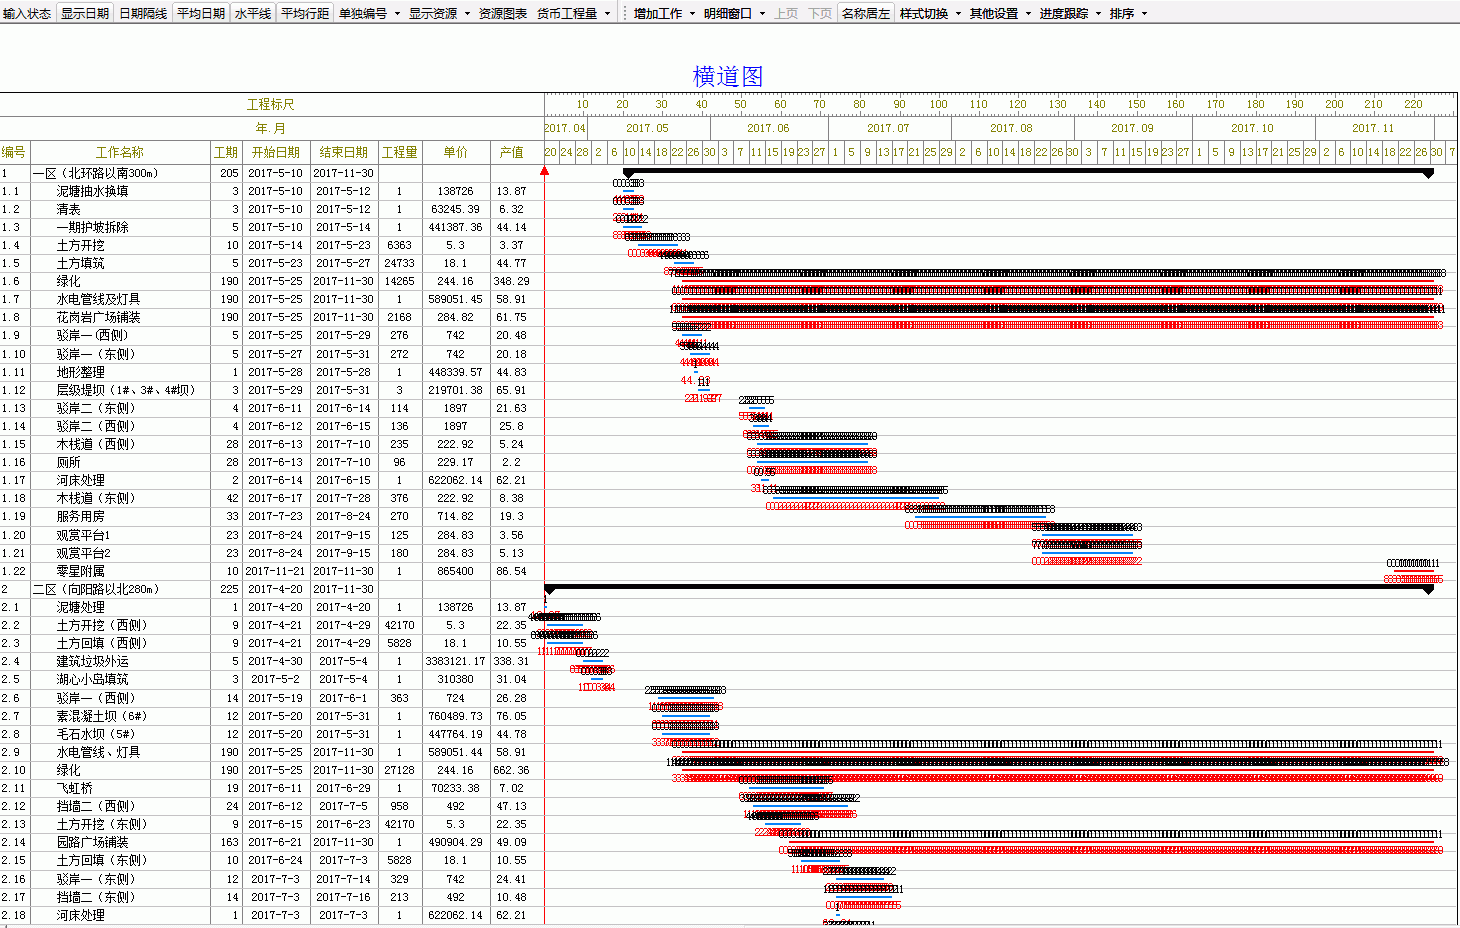The height and width of the screenshot is (928, 1460).
Task: Select the 工作名称 column header
Action: tap(120, 152)
